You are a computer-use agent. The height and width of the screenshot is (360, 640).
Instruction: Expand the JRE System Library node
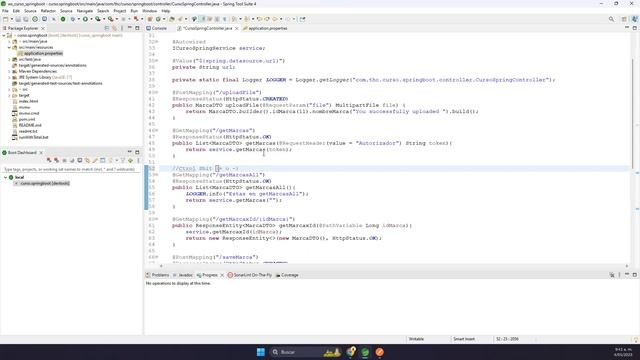pyautogui.click(x=9, y=77)
